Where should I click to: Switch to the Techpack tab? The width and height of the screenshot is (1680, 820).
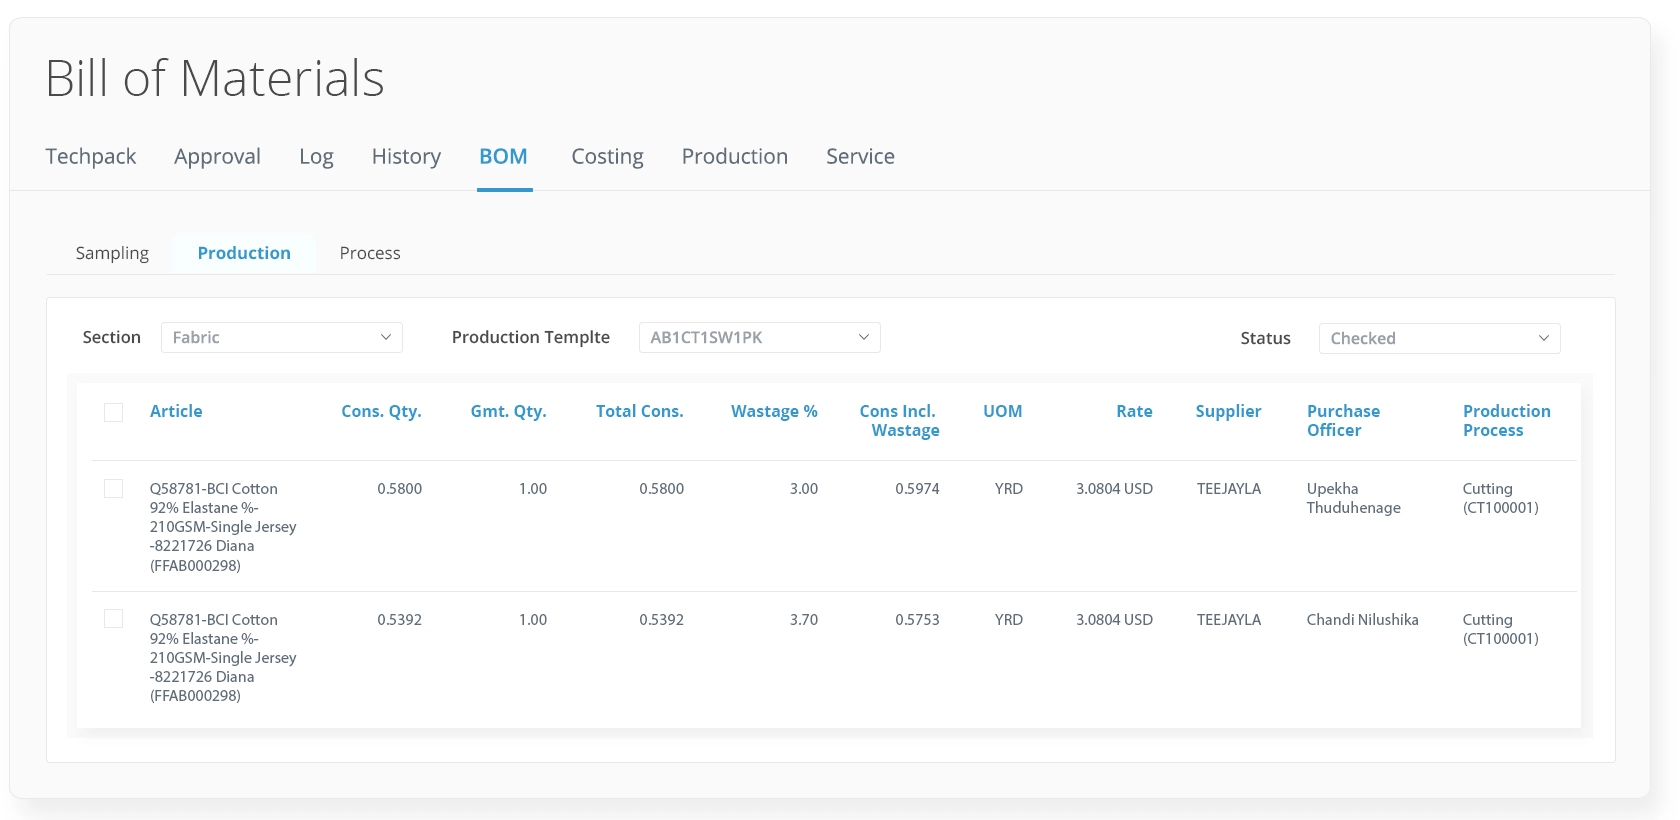(91, 157)
